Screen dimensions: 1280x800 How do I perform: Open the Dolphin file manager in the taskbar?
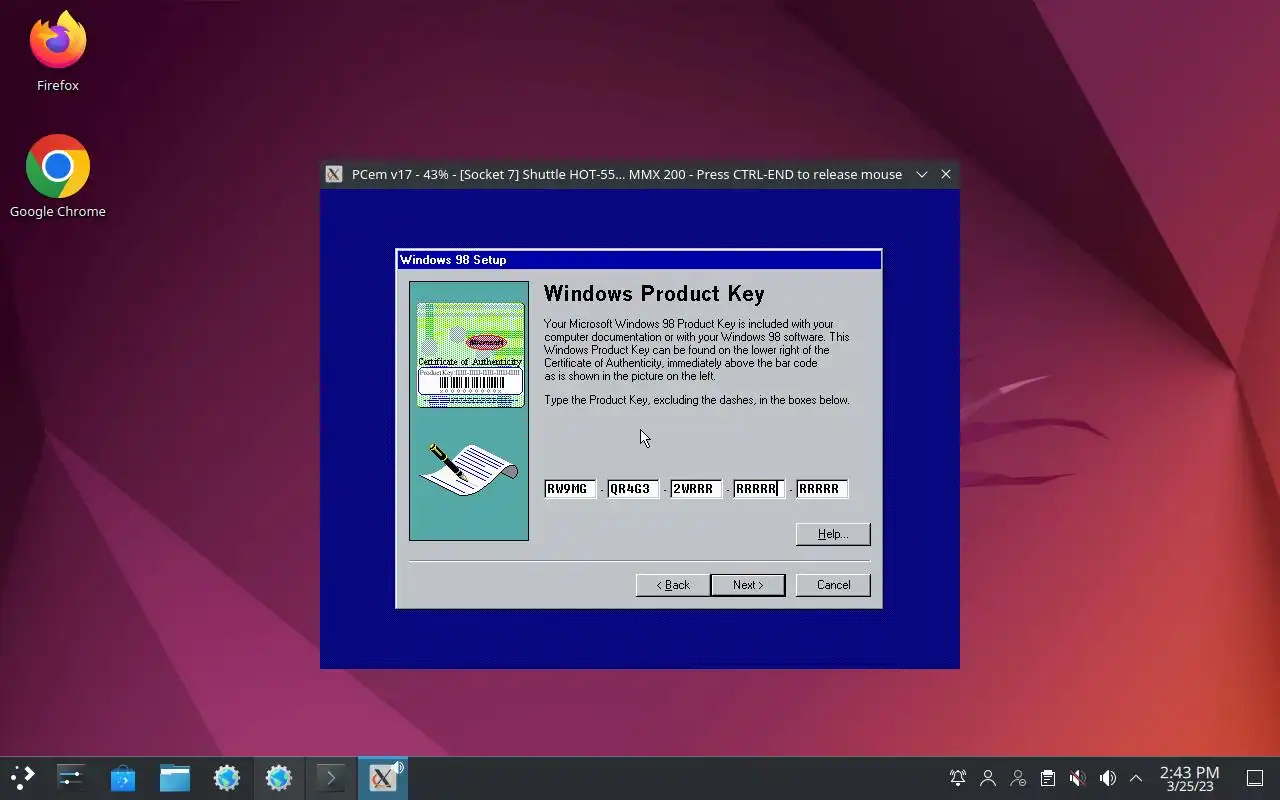point(175,778)
